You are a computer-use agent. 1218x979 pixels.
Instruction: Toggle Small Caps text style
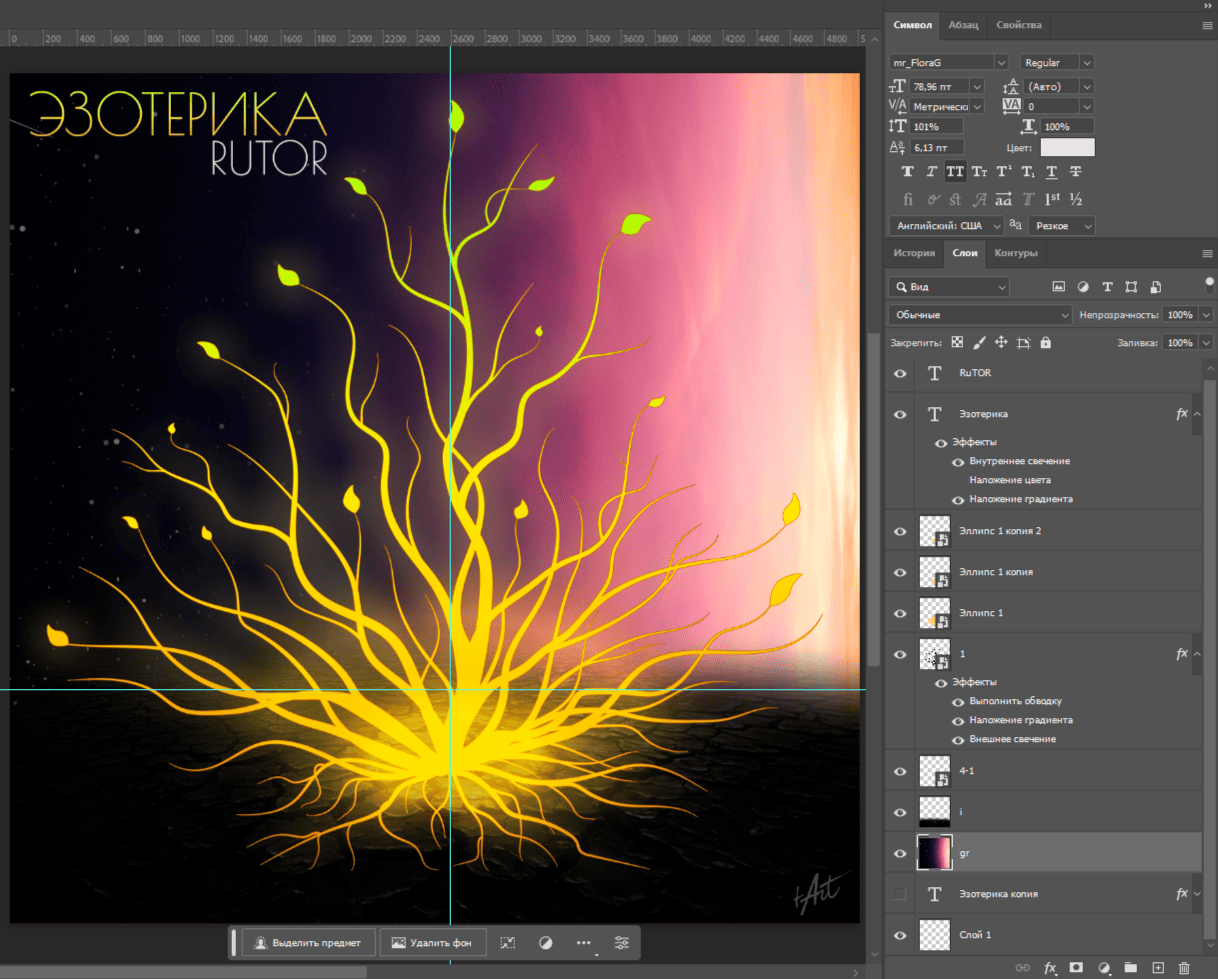(980, 172)
